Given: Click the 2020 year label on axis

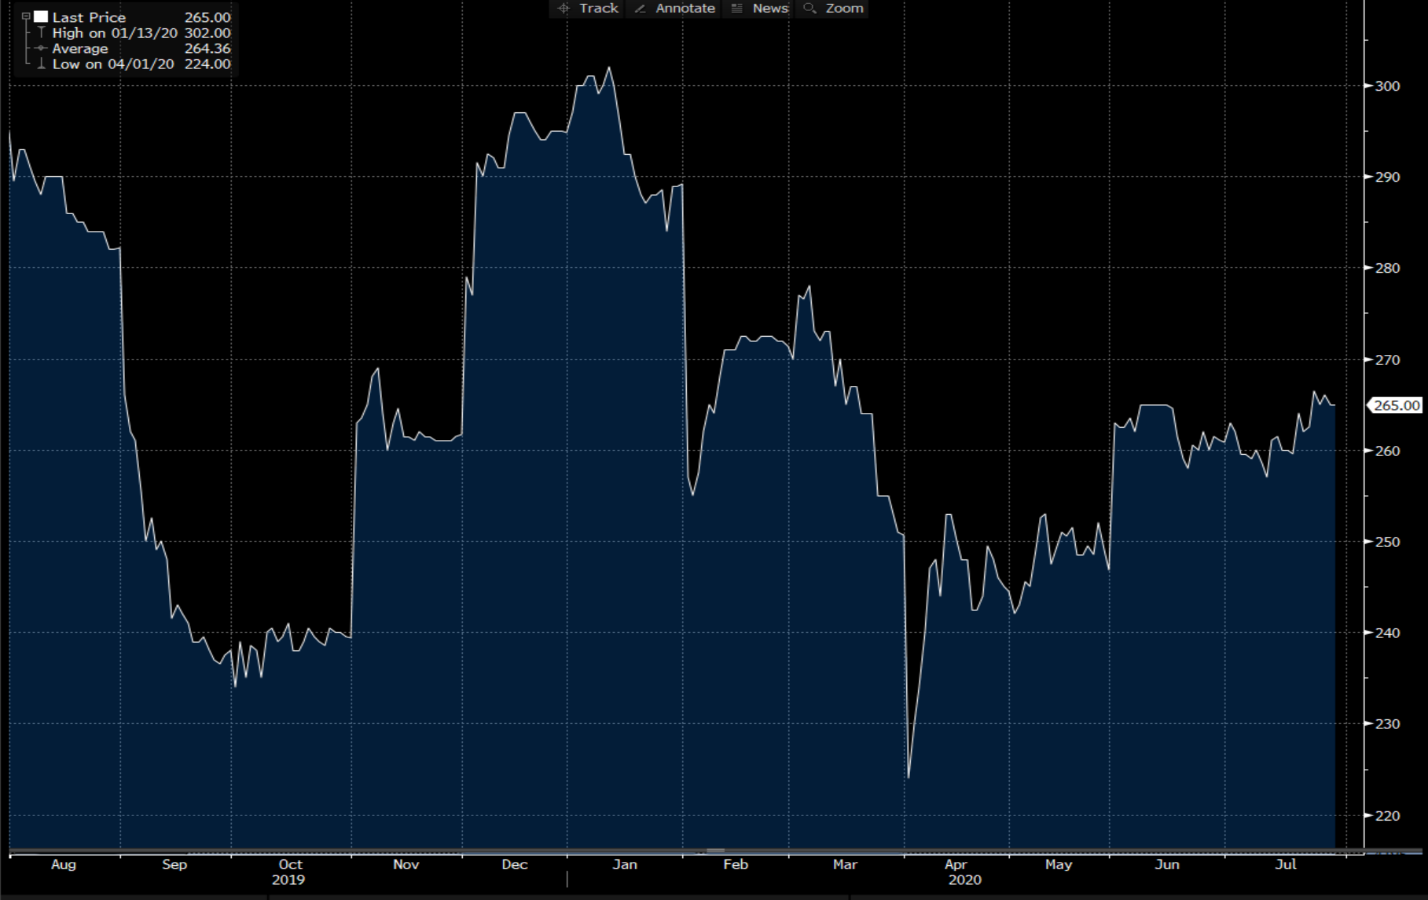Looking at the screenshot, I should click(965, 880).
